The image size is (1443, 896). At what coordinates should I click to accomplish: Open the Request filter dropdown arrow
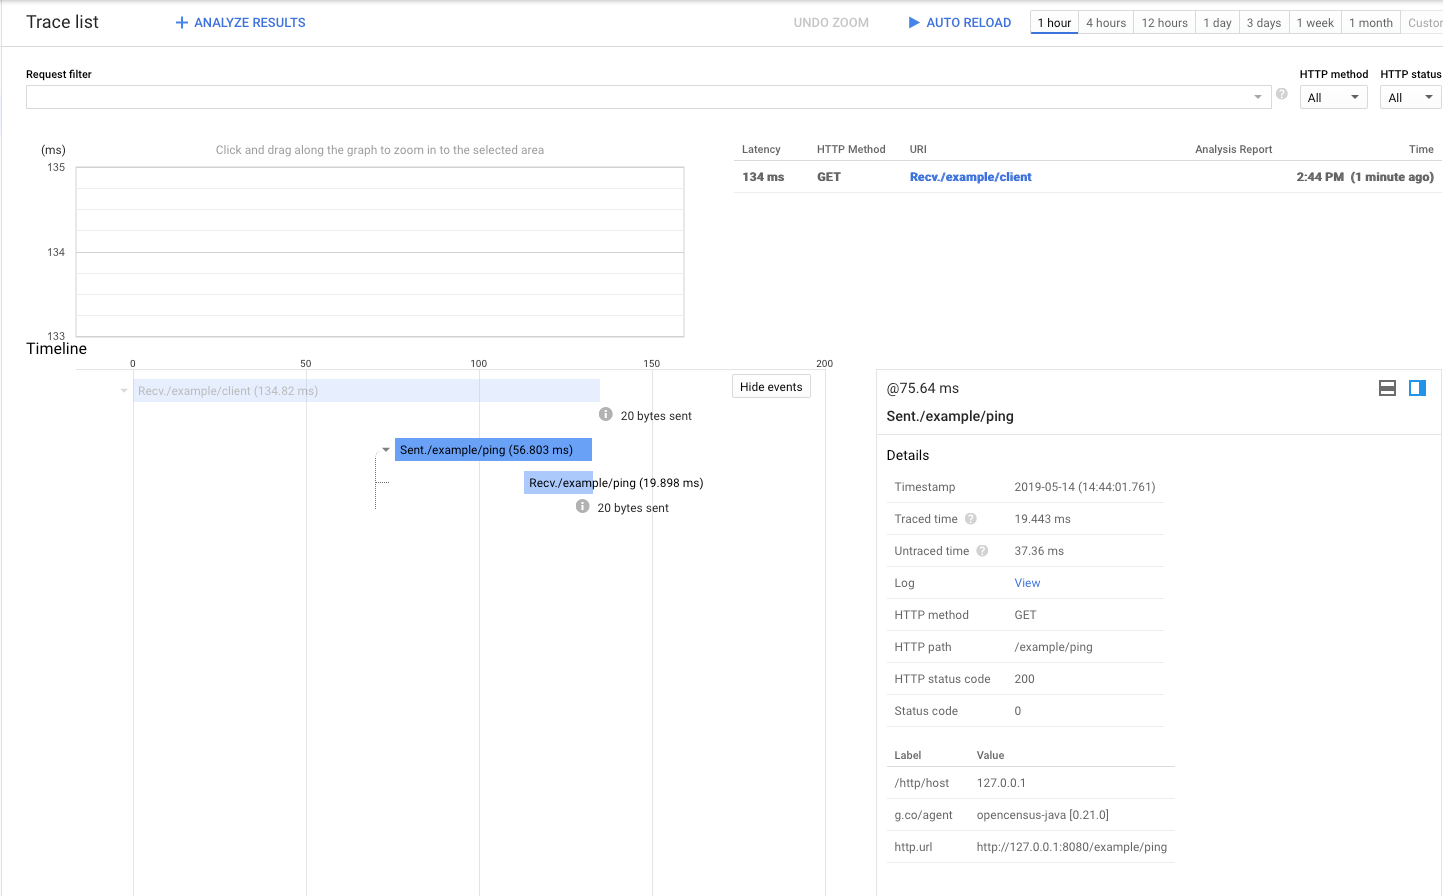(x=1257, y=97)
